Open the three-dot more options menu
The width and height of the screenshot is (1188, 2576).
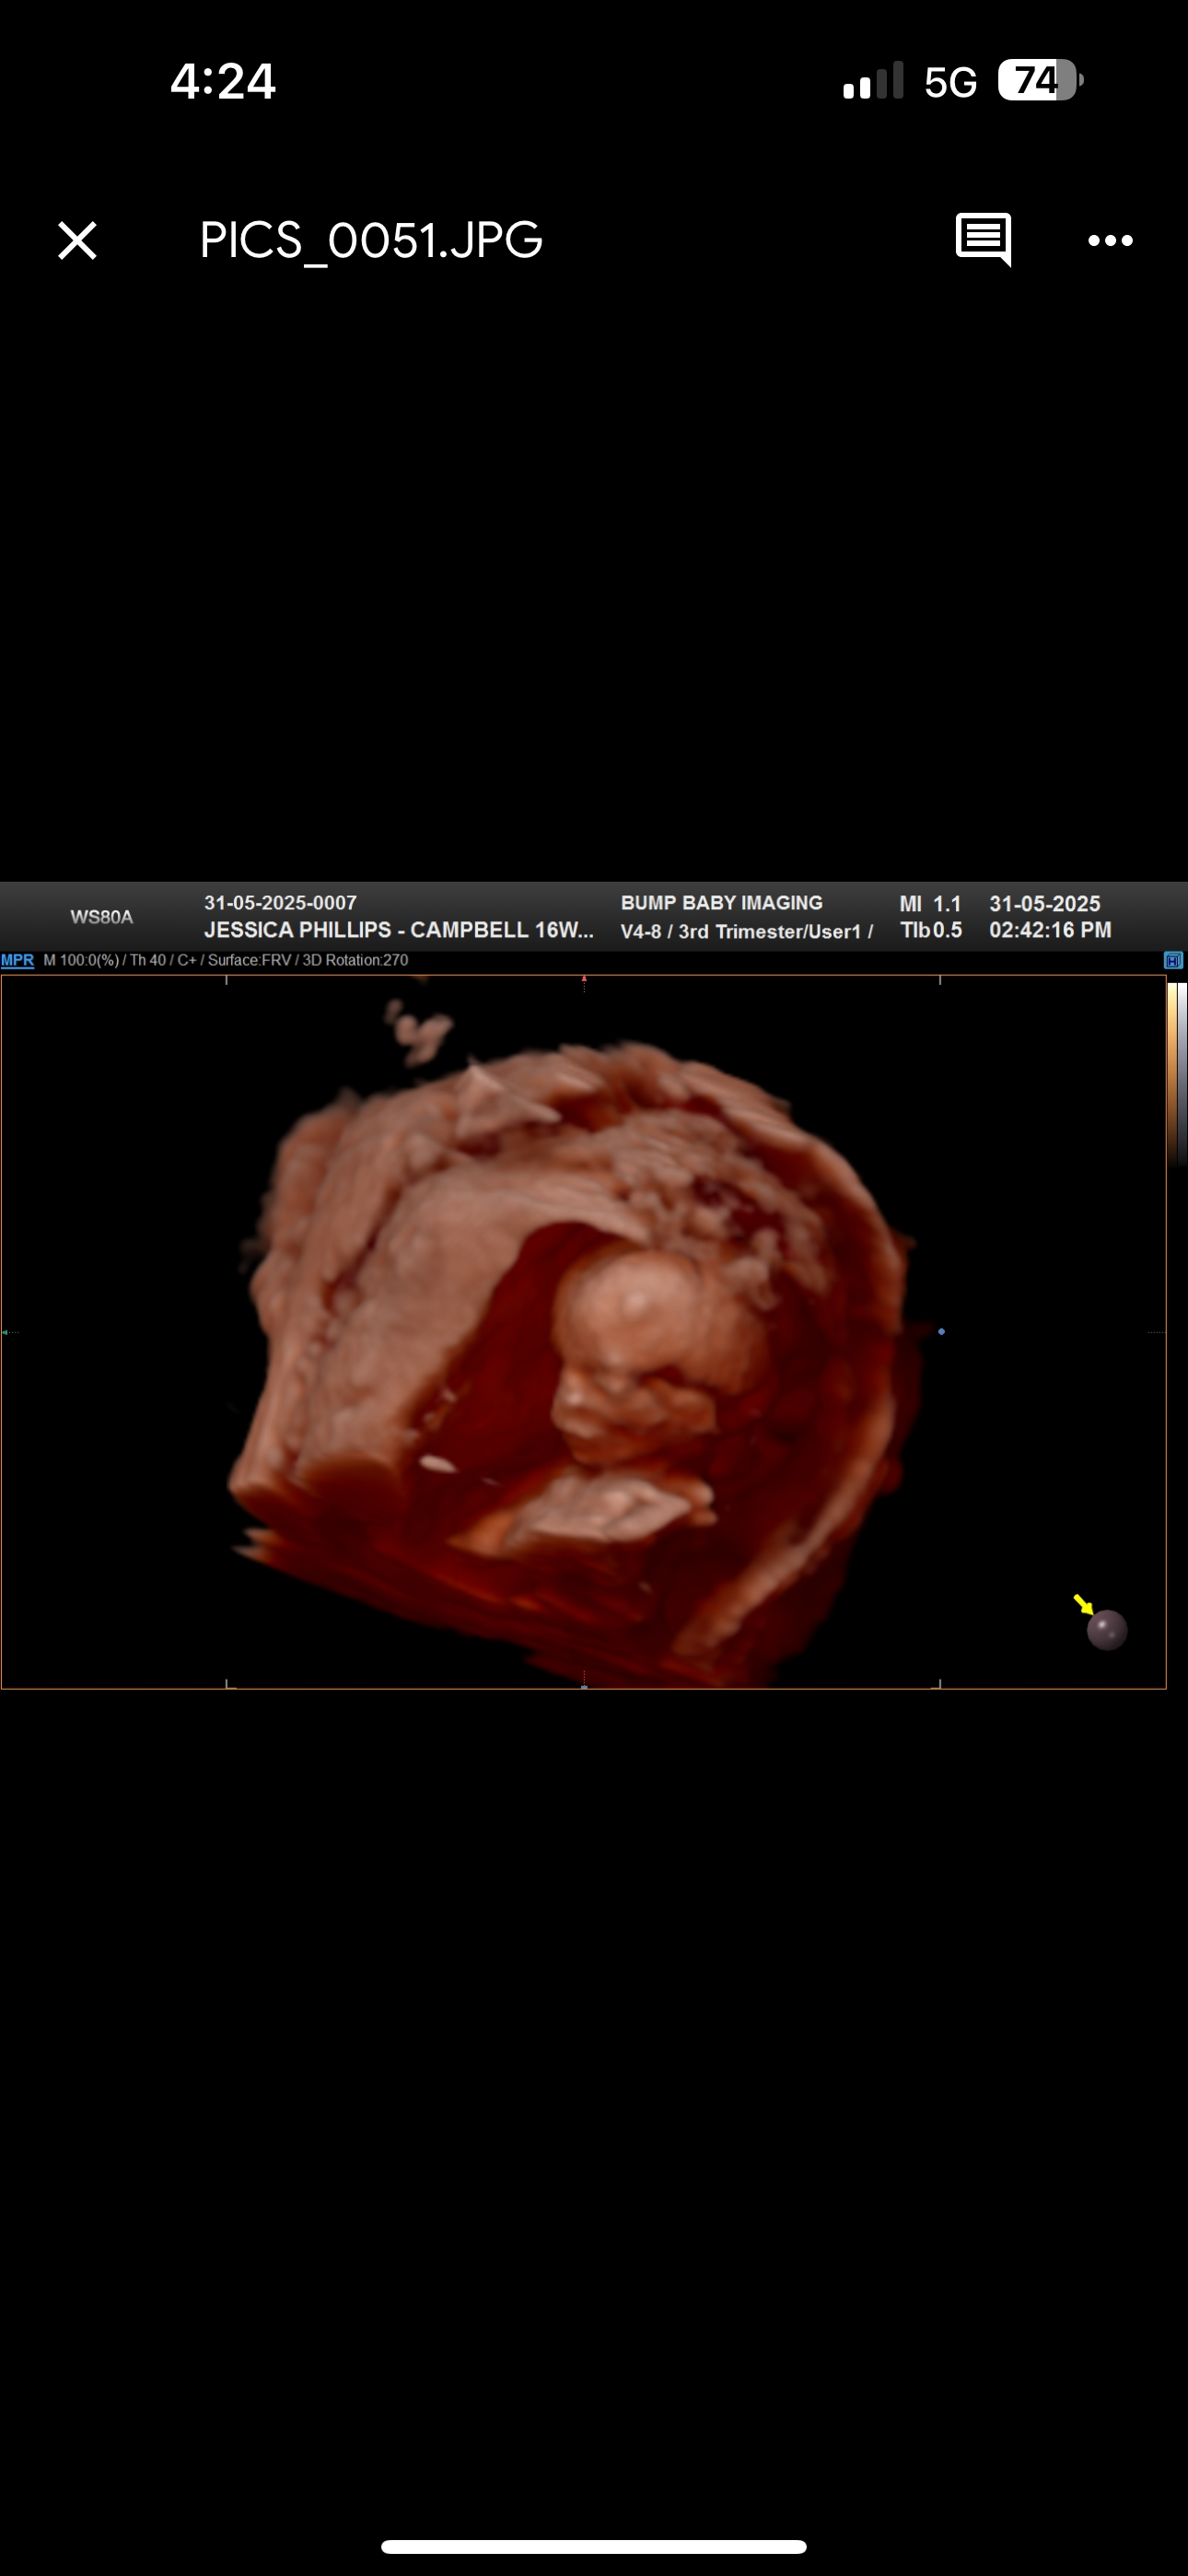tap(1110, 241)
